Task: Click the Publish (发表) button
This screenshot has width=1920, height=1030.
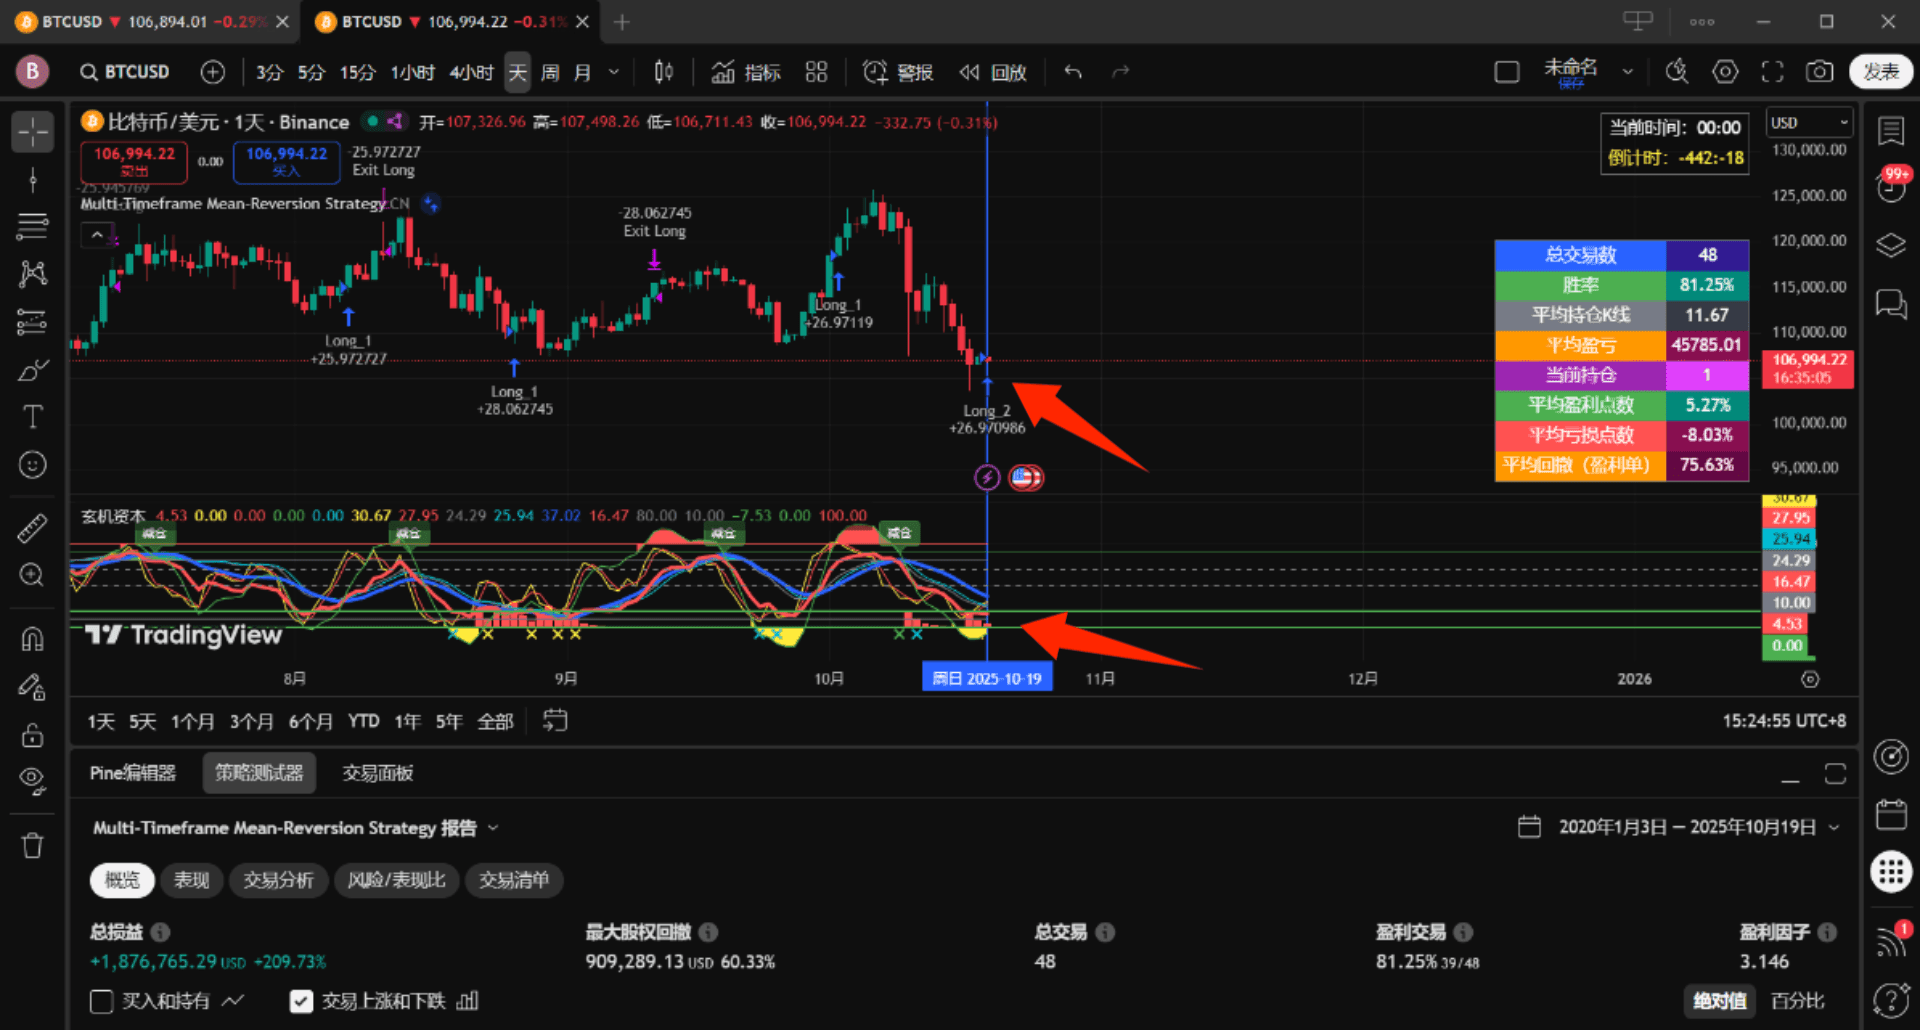Action: pos(1880,72)
